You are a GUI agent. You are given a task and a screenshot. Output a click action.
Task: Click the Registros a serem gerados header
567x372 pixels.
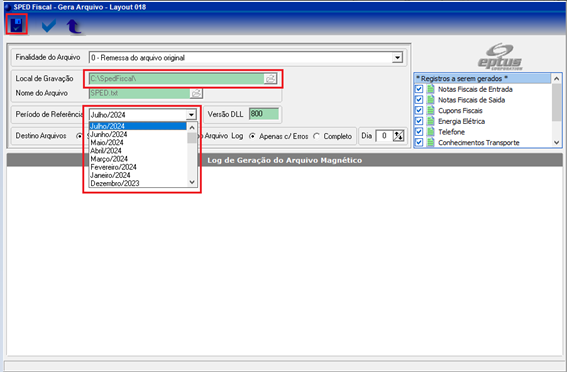483,78
